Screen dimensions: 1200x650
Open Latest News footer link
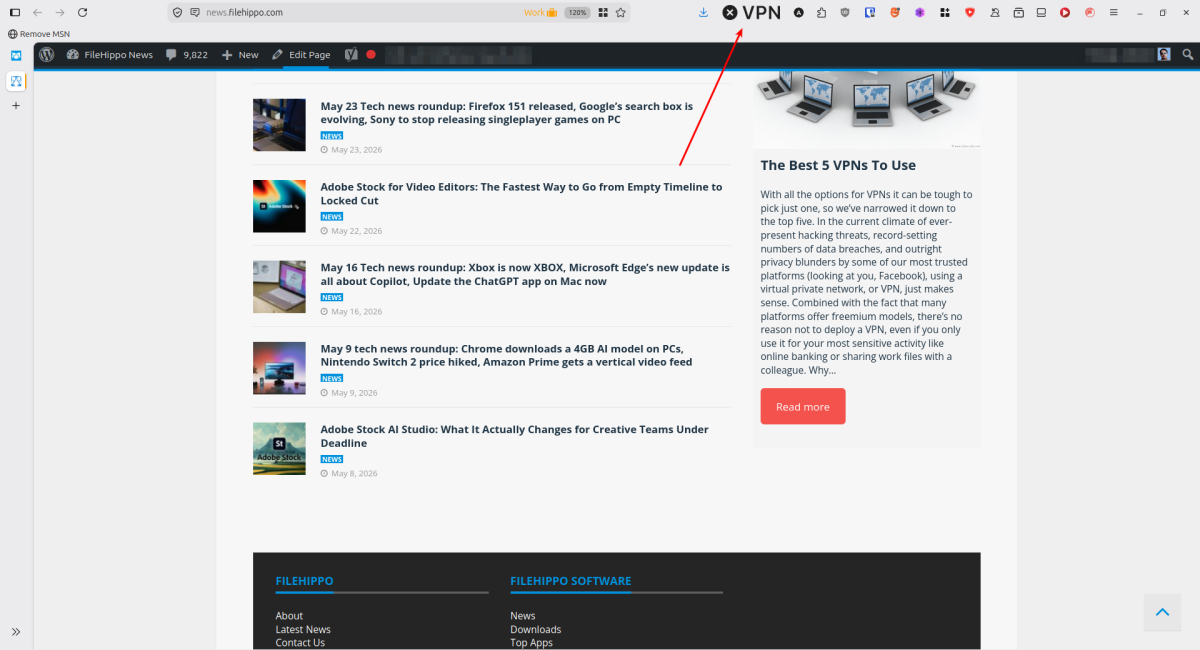tap(303, 629)
